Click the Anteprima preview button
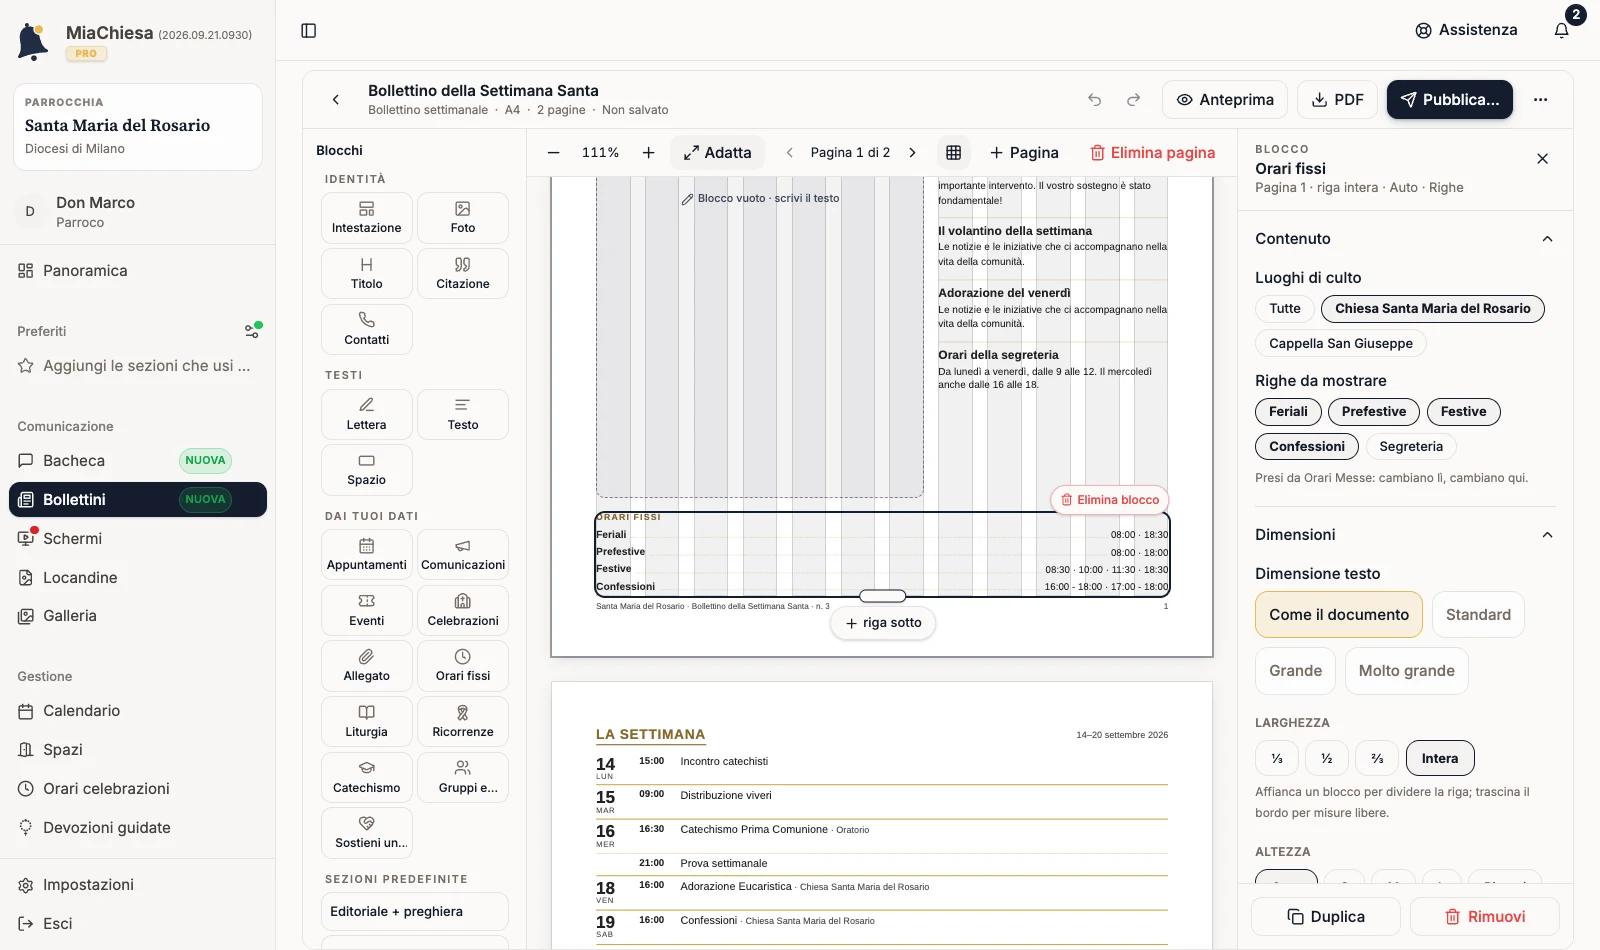Viewport: 1600px width, 950px height. (1225, 100)
